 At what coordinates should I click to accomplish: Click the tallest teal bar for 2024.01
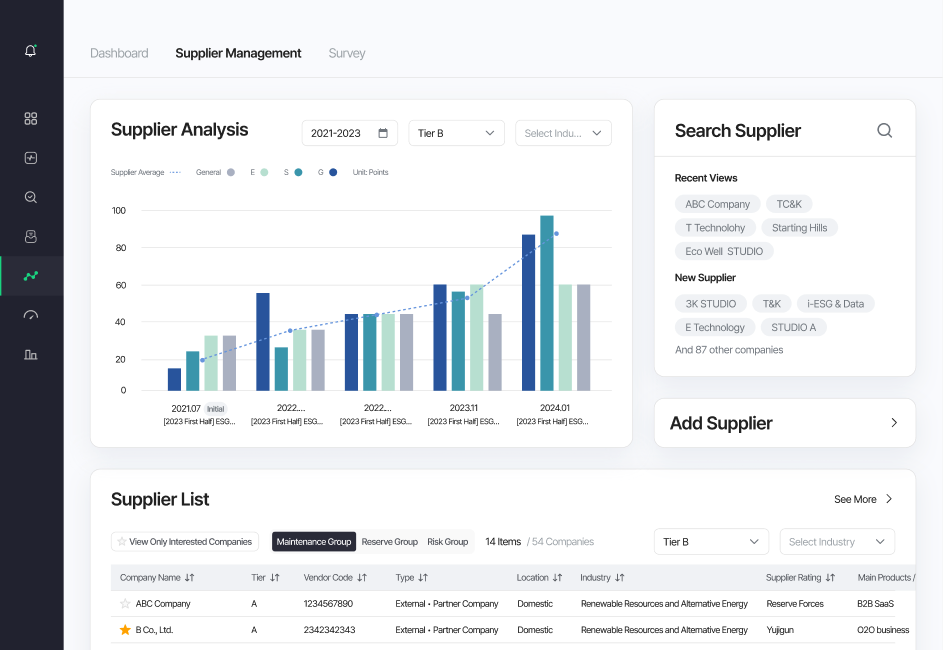click(x=547, y=303)
